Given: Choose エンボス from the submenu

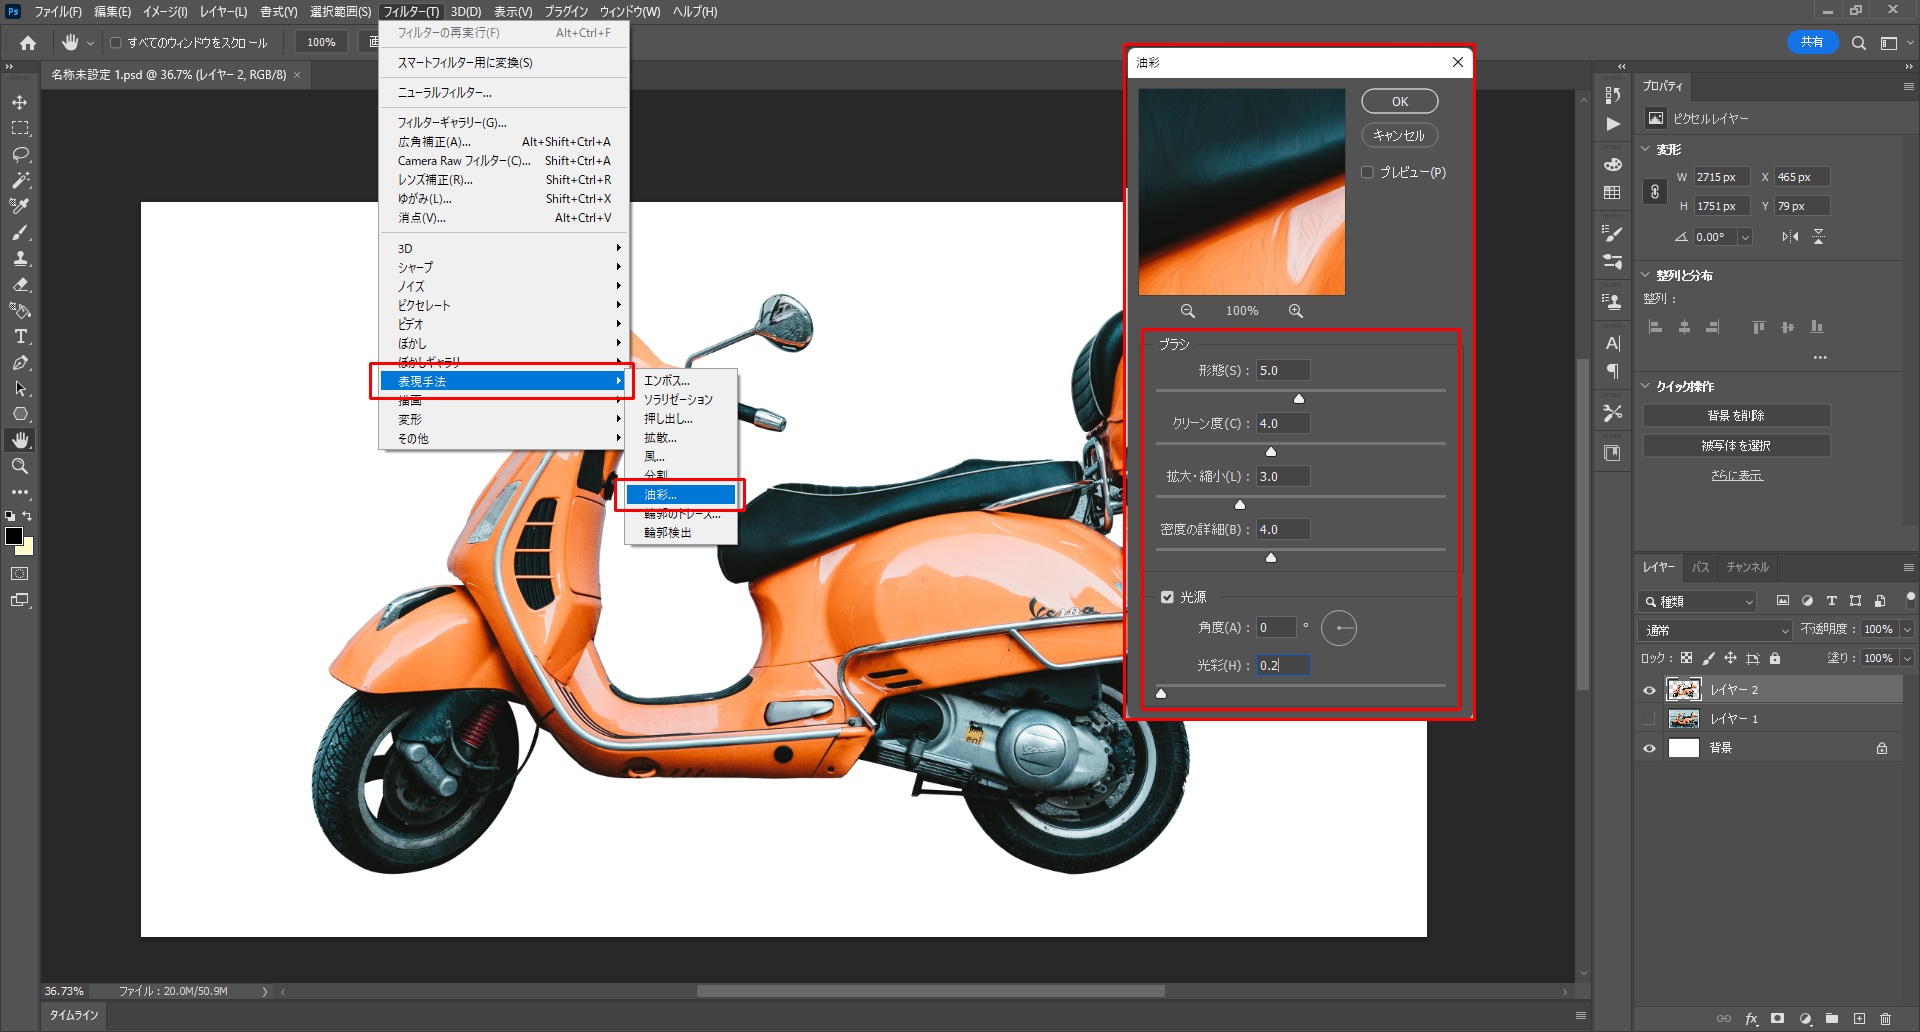Looking at the screenshot, I should pyautogui.click(x=667, y=381).
